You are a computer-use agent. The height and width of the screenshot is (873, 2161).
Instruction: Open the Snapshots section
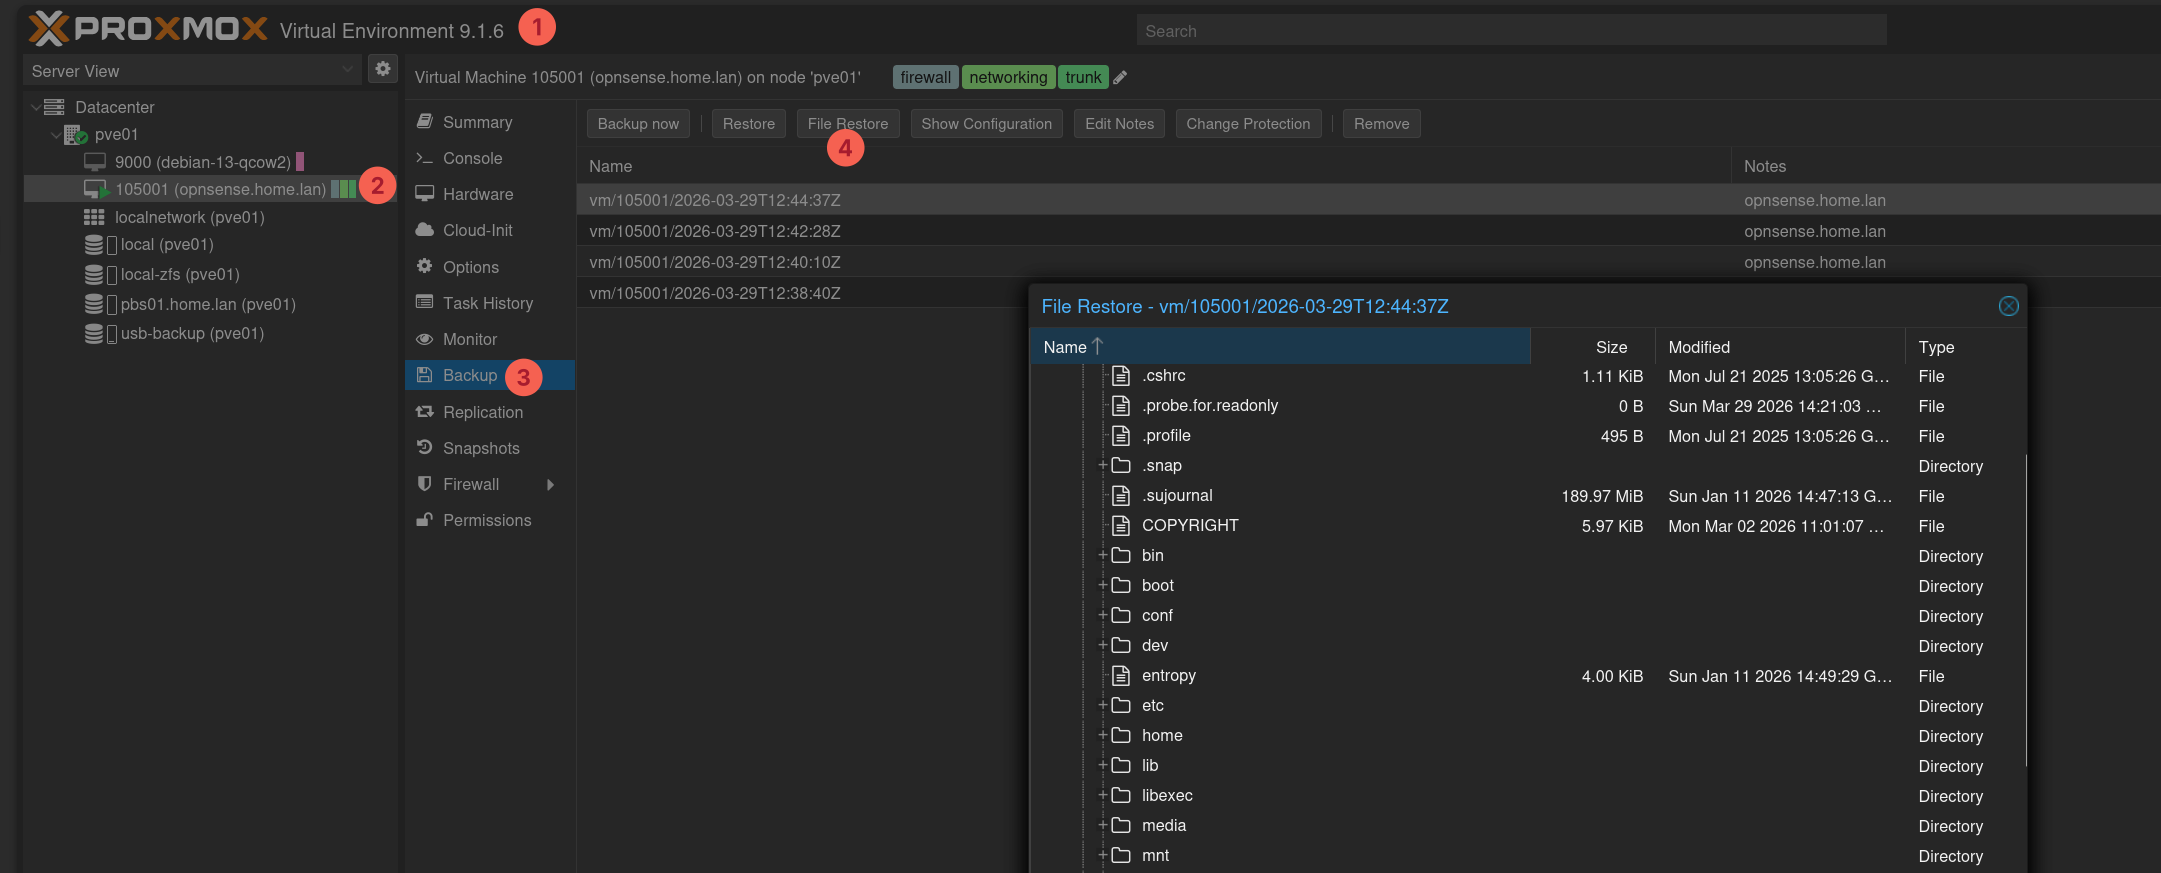point(480,448)
